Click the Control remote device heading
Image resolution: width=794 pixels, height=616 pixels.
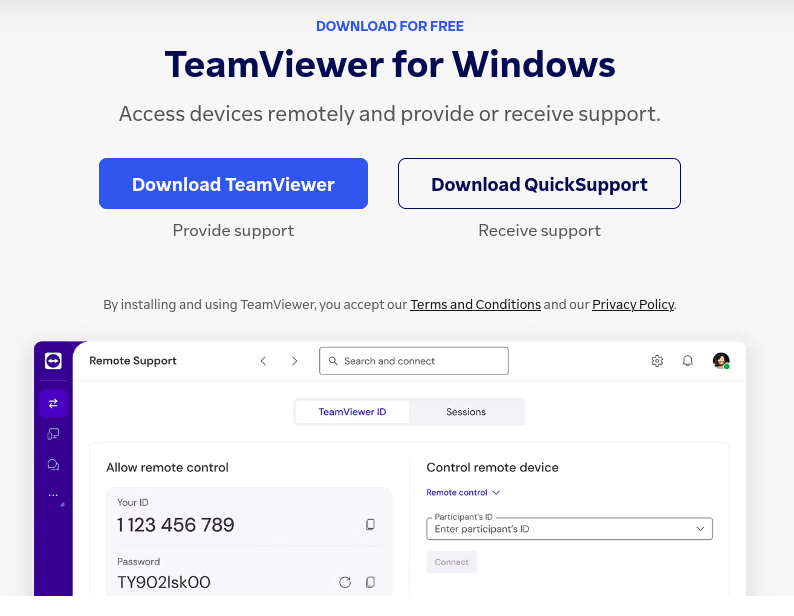click(492, 467)
